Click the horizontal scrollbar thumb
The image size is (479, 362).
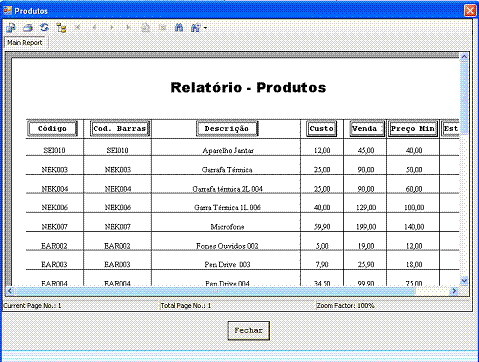[215, 291]
